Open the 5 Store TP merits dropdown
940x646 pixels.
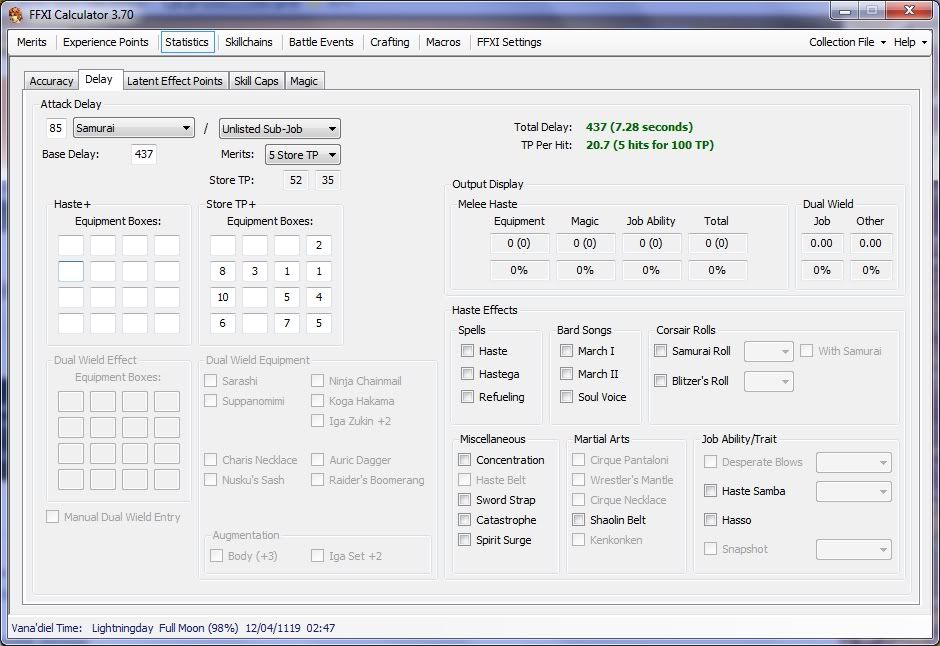point(302,154)
